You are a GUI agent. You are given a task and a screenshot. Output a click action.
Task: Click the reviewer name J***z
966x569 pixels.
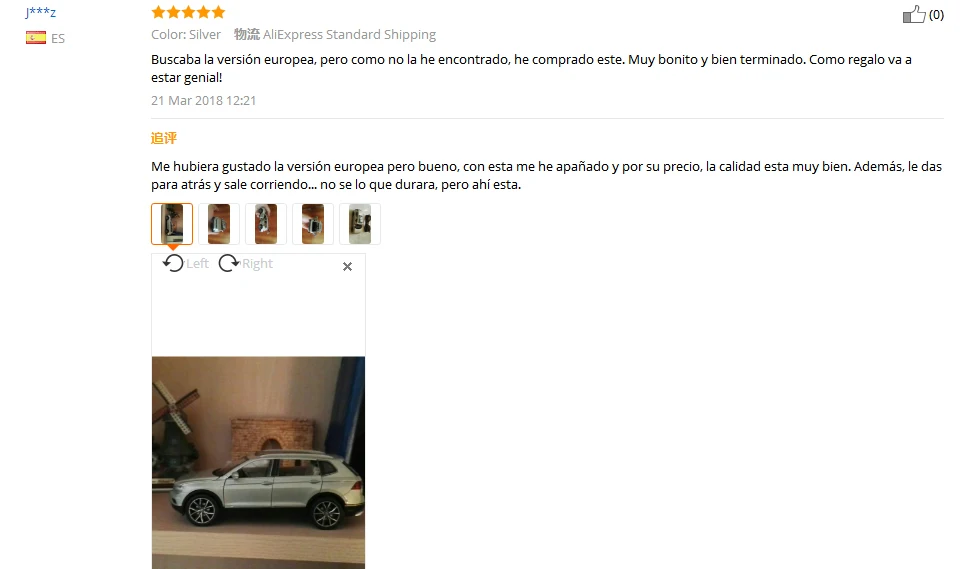pos(41,12)
